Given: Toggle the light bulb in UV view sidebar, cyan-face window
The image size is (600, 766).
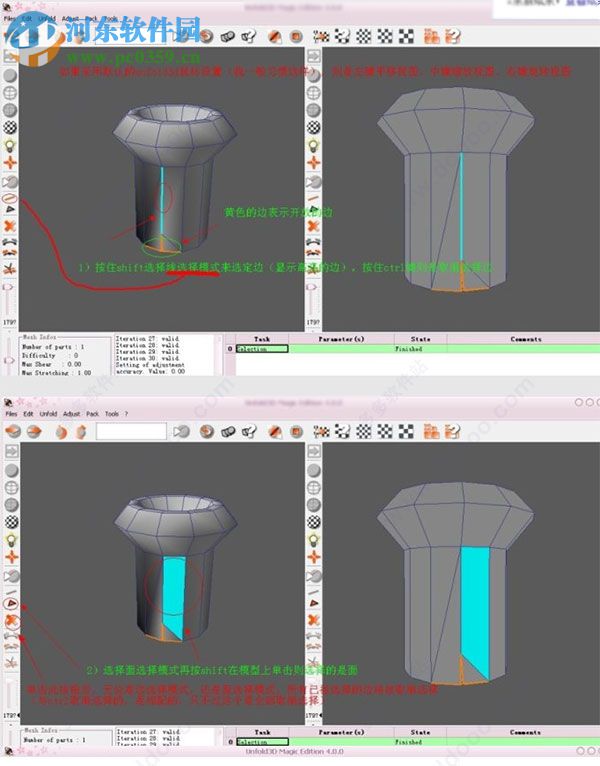Looking at the screenshot, I should point(314,539).
